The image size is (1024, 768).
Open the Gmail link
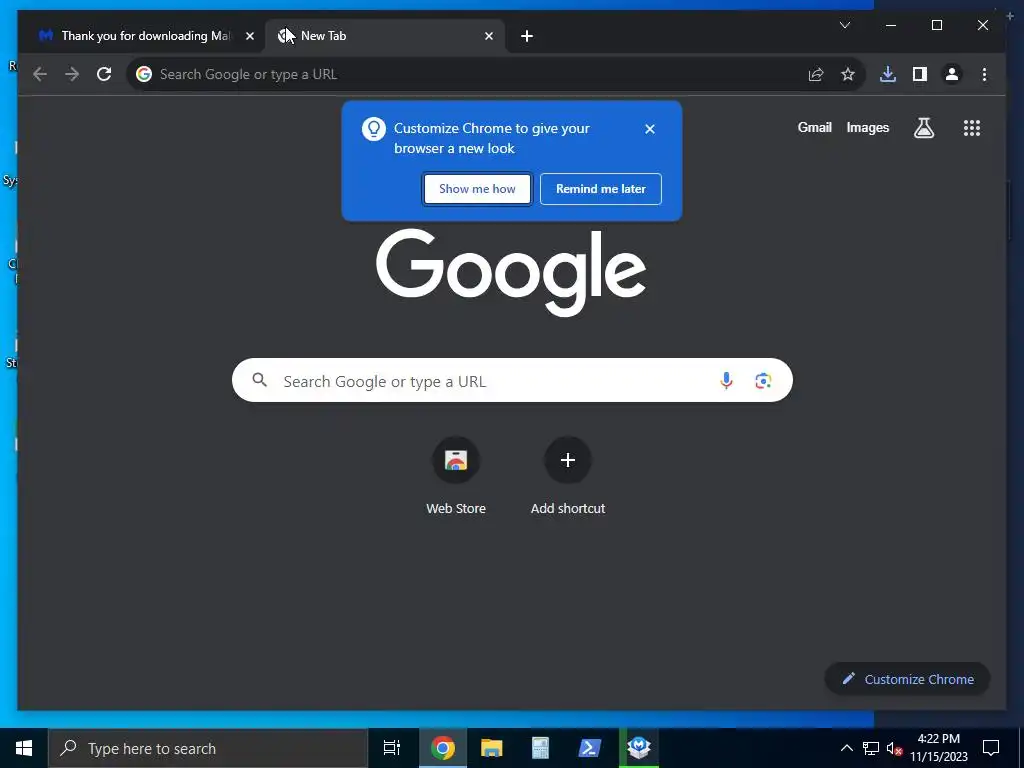[x=814, y=127]
